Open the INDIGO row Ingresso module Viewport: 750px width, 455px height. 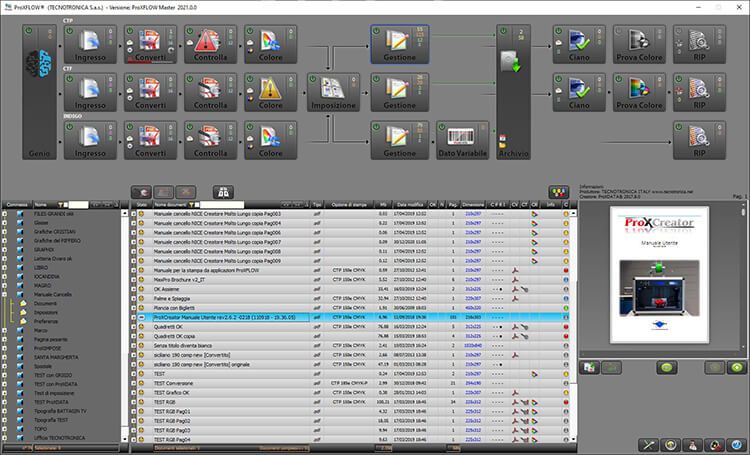(x=90, y=140)
